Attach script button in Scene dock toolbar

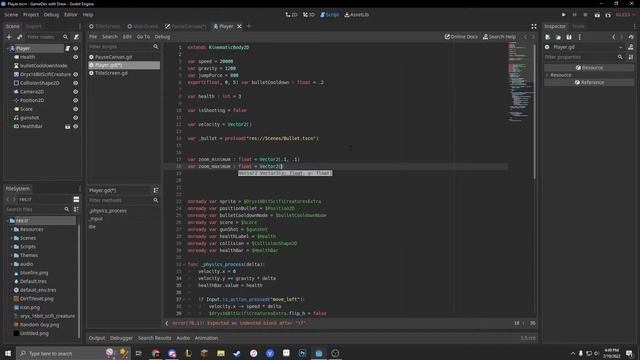(x=76, y=37)
